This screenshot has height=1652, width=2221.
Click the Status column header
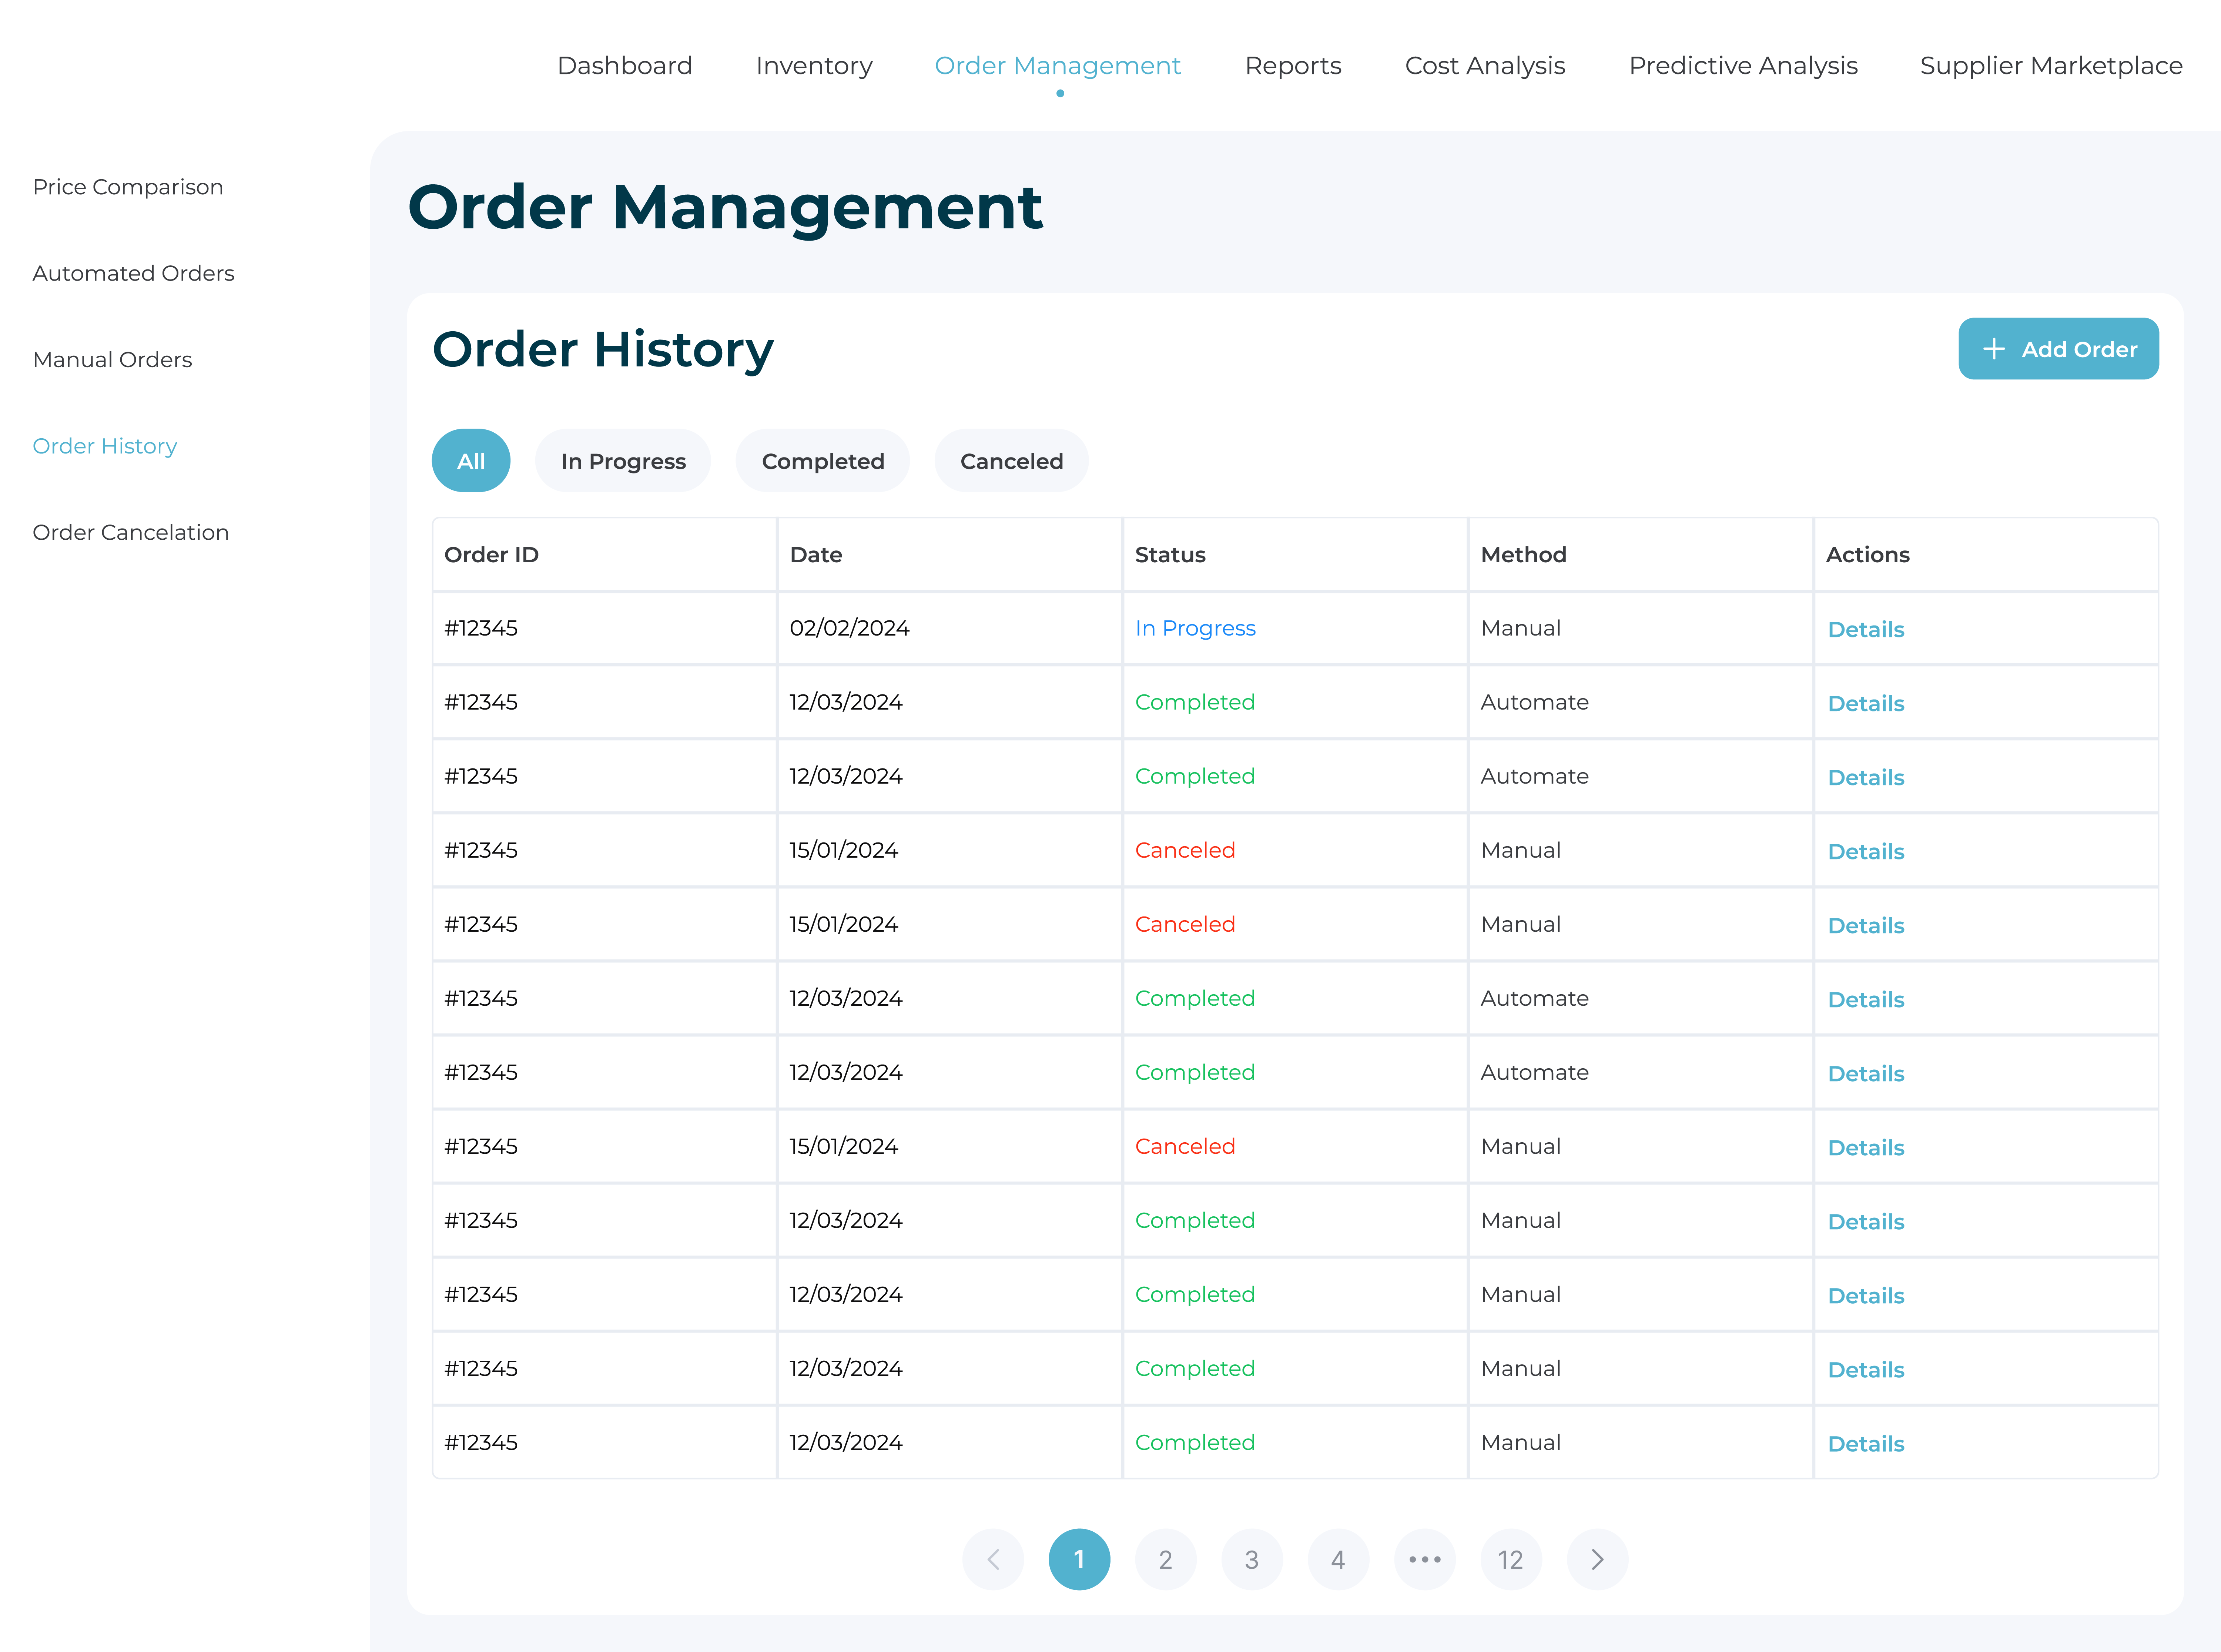coord(1170,555)
